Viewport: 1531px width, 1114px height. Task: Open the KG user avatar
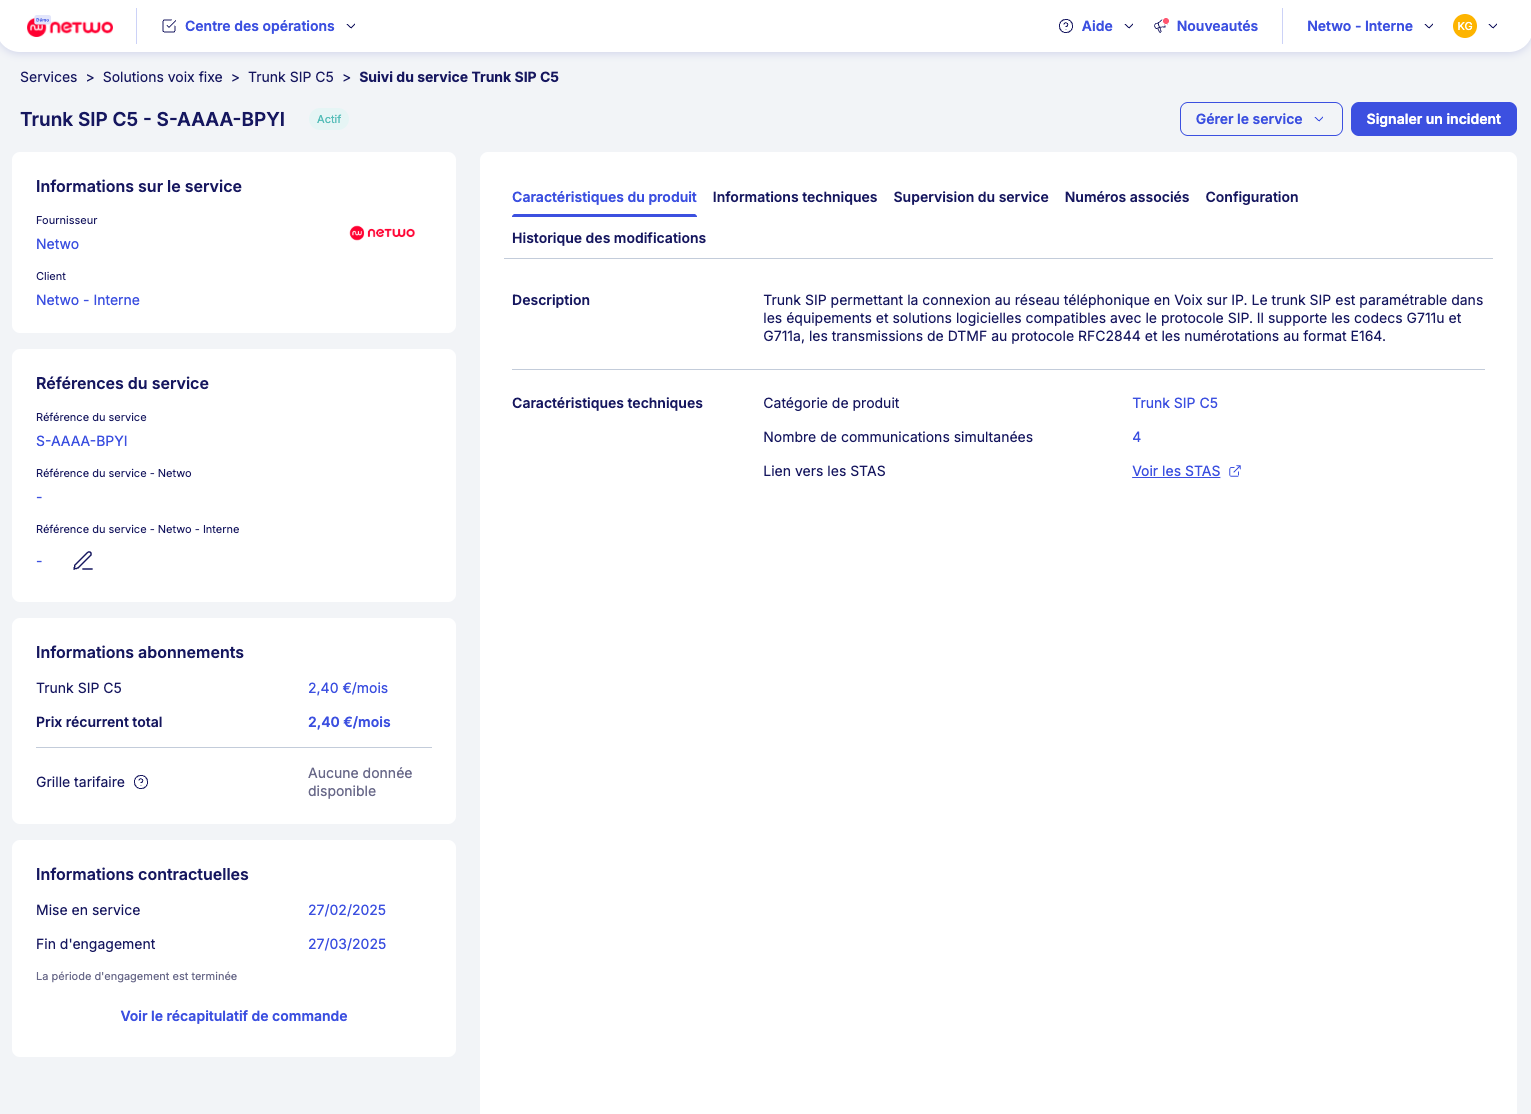[1465, 26]
